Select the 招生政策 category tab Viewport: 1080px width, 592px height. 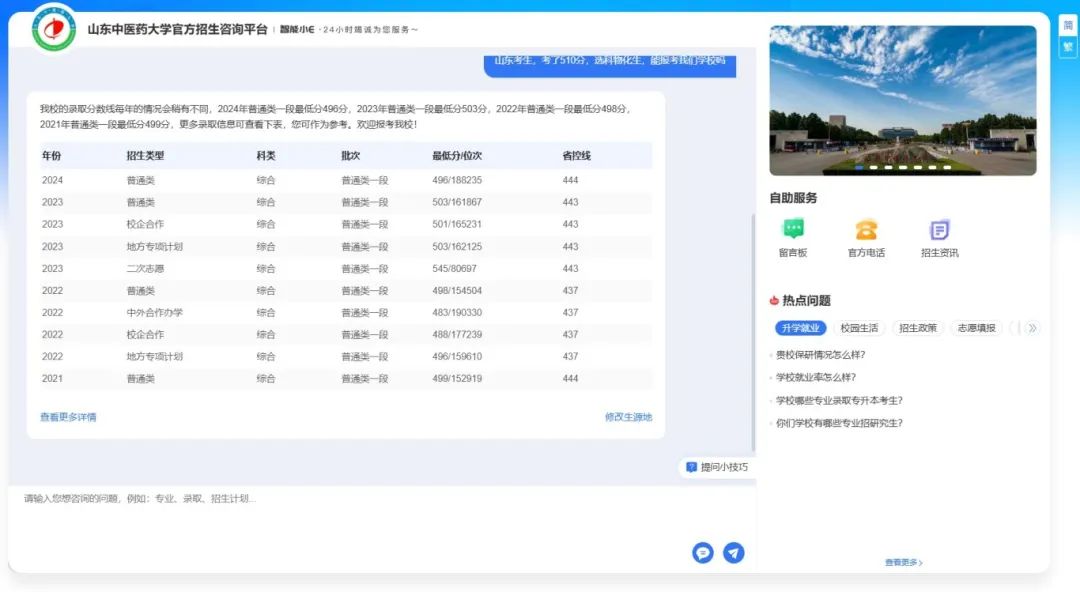click(x=917, y=328)
